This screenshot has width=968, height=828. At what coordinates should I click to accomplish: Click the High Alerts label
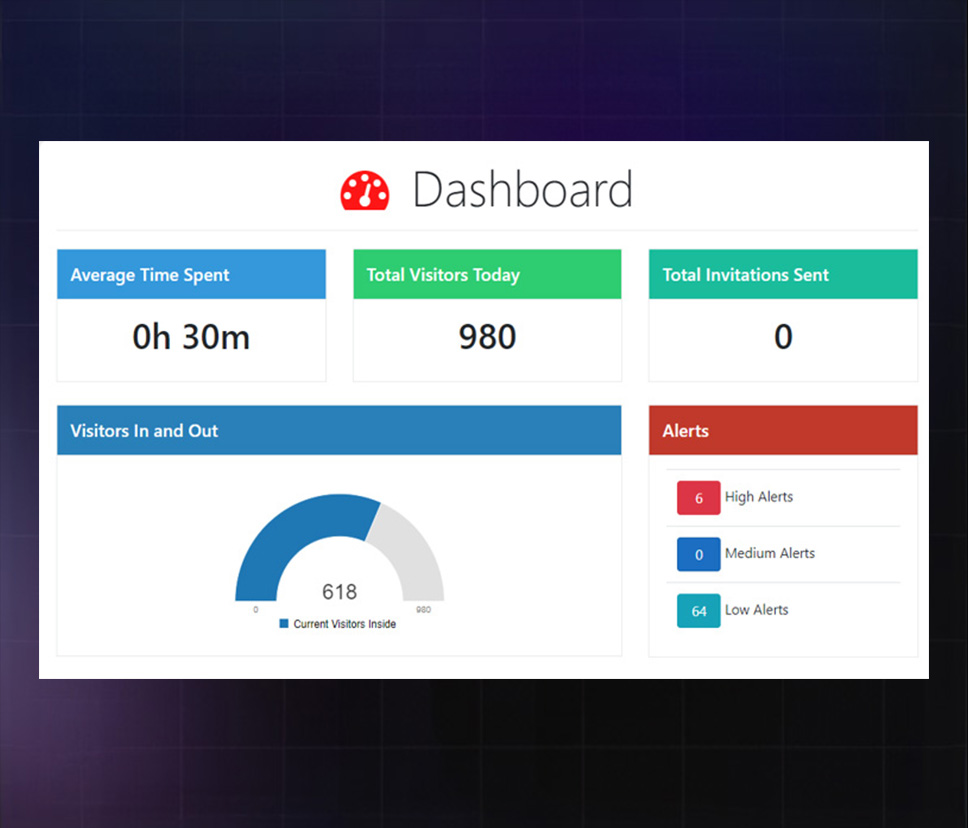759,497
